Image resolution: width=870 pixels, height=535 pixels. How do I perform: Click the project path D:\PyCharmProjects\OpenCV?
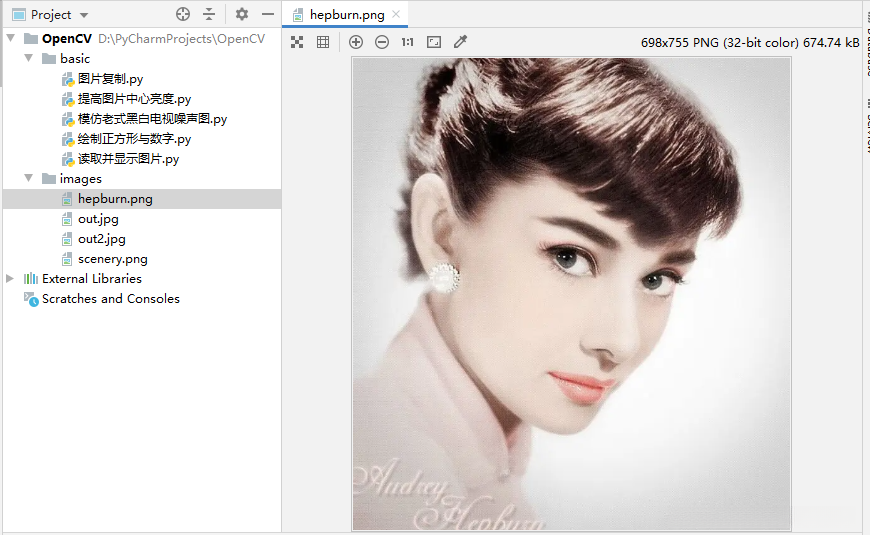click(181, 39)
